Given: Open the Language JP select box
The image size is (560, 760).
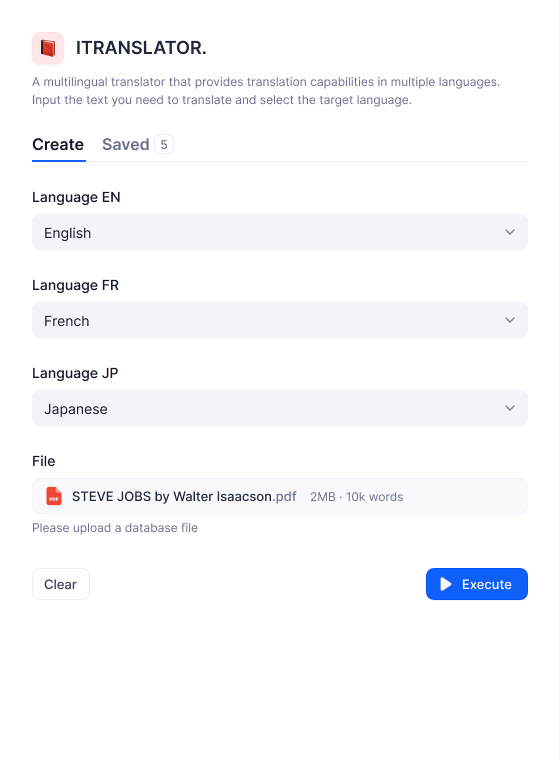Looking at the screenshot, I should 280,408.
